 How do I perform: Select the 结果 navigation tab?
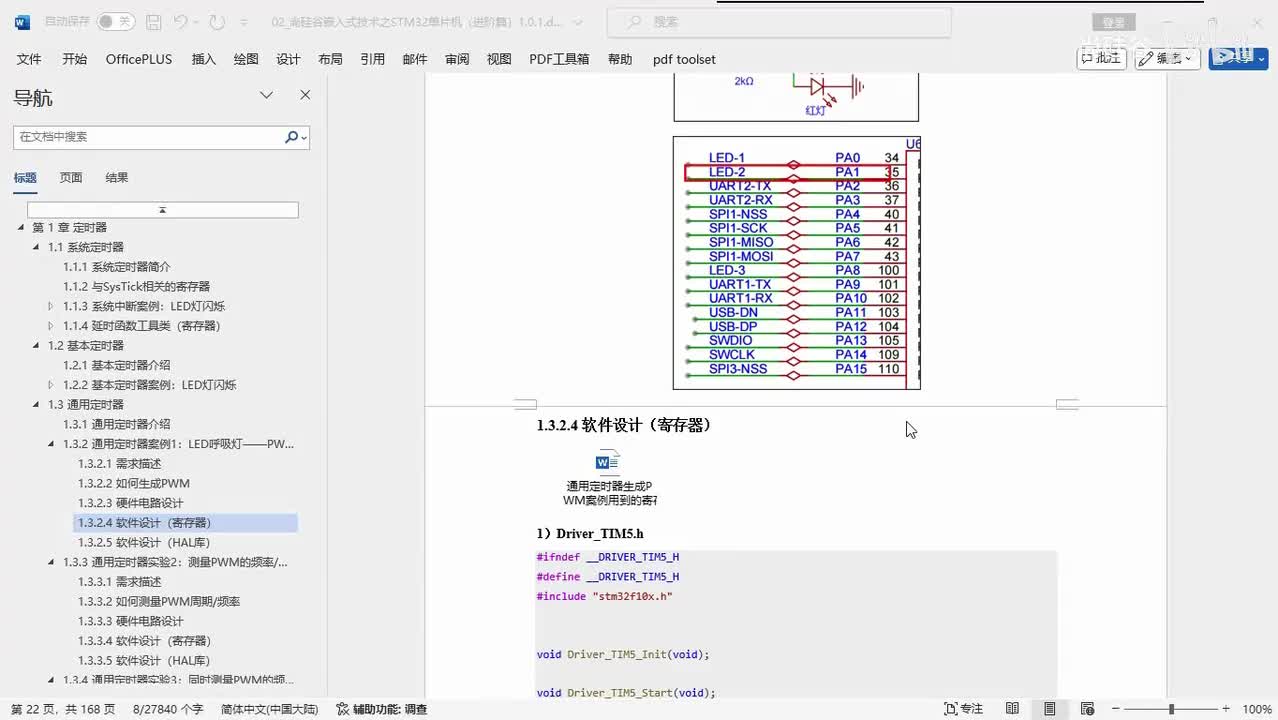pyautogui.click(x=117, y=178)
